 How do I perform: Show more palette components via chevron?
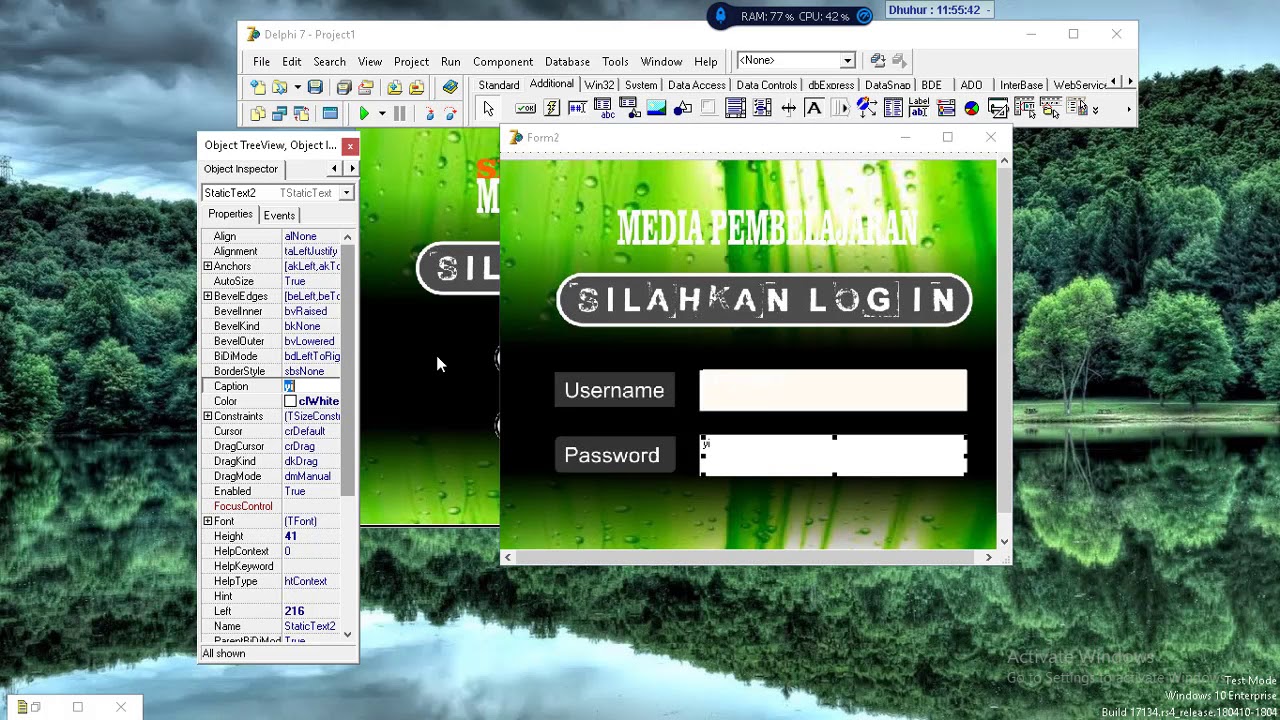[1095, 110]
